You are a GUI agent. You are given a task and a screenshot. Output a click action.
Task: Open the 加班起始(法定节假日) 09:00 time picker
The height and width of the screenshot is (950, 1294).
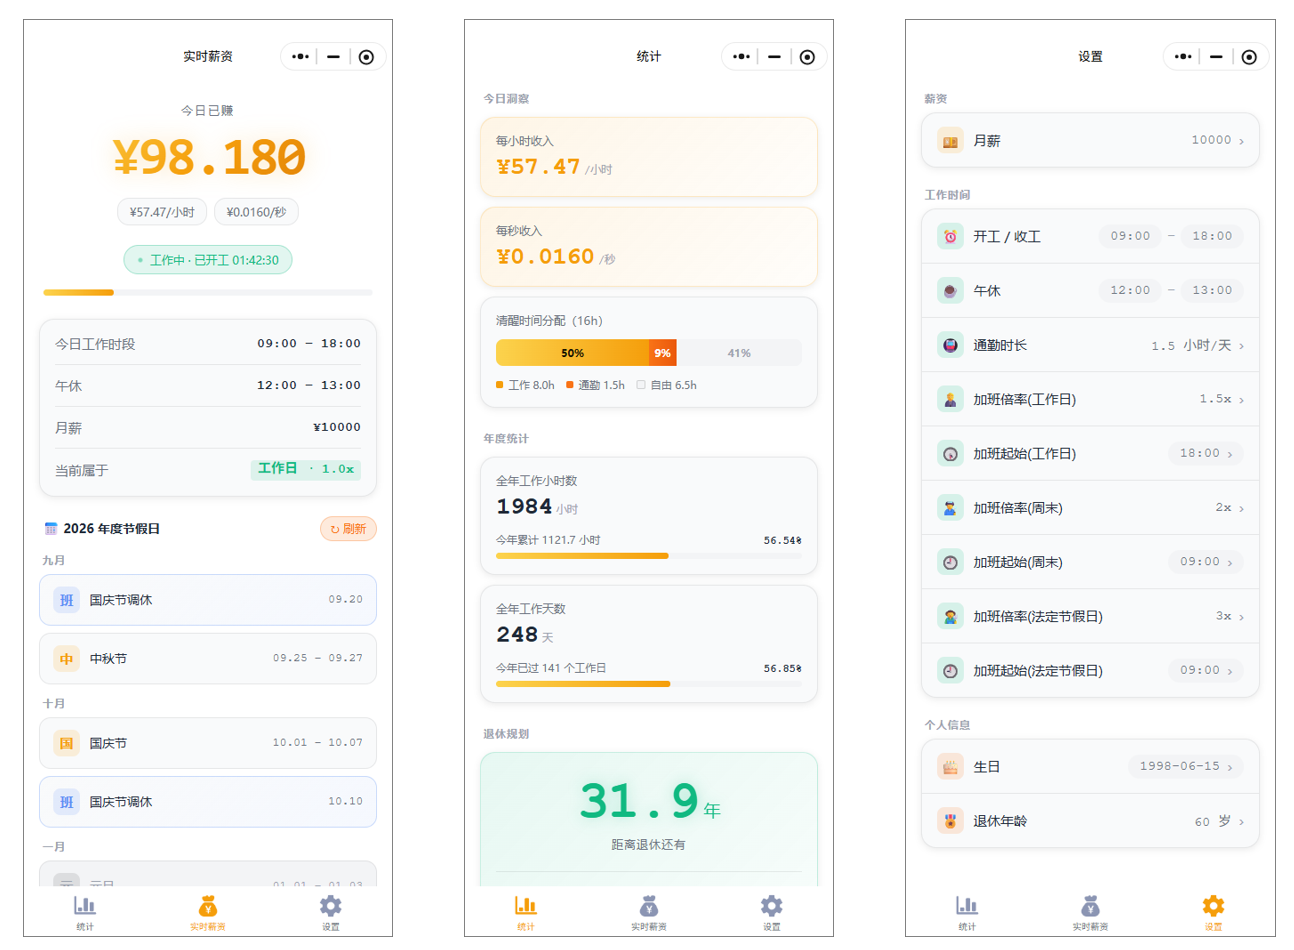click(1206, 670)
